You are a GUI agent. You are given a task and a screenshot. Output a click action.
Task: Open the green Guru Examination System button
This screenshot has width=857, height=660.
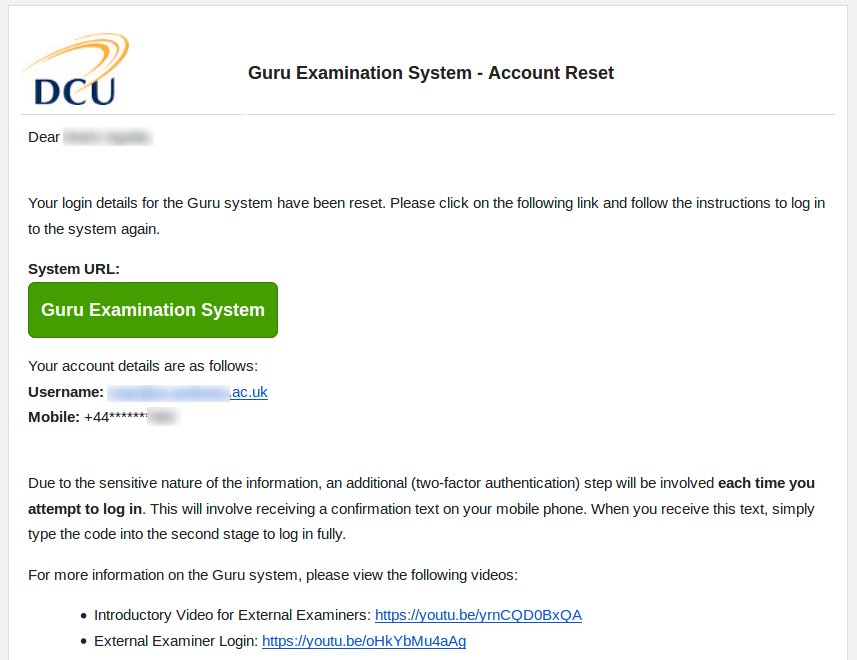pyautogui.click(x=152, y=310)
